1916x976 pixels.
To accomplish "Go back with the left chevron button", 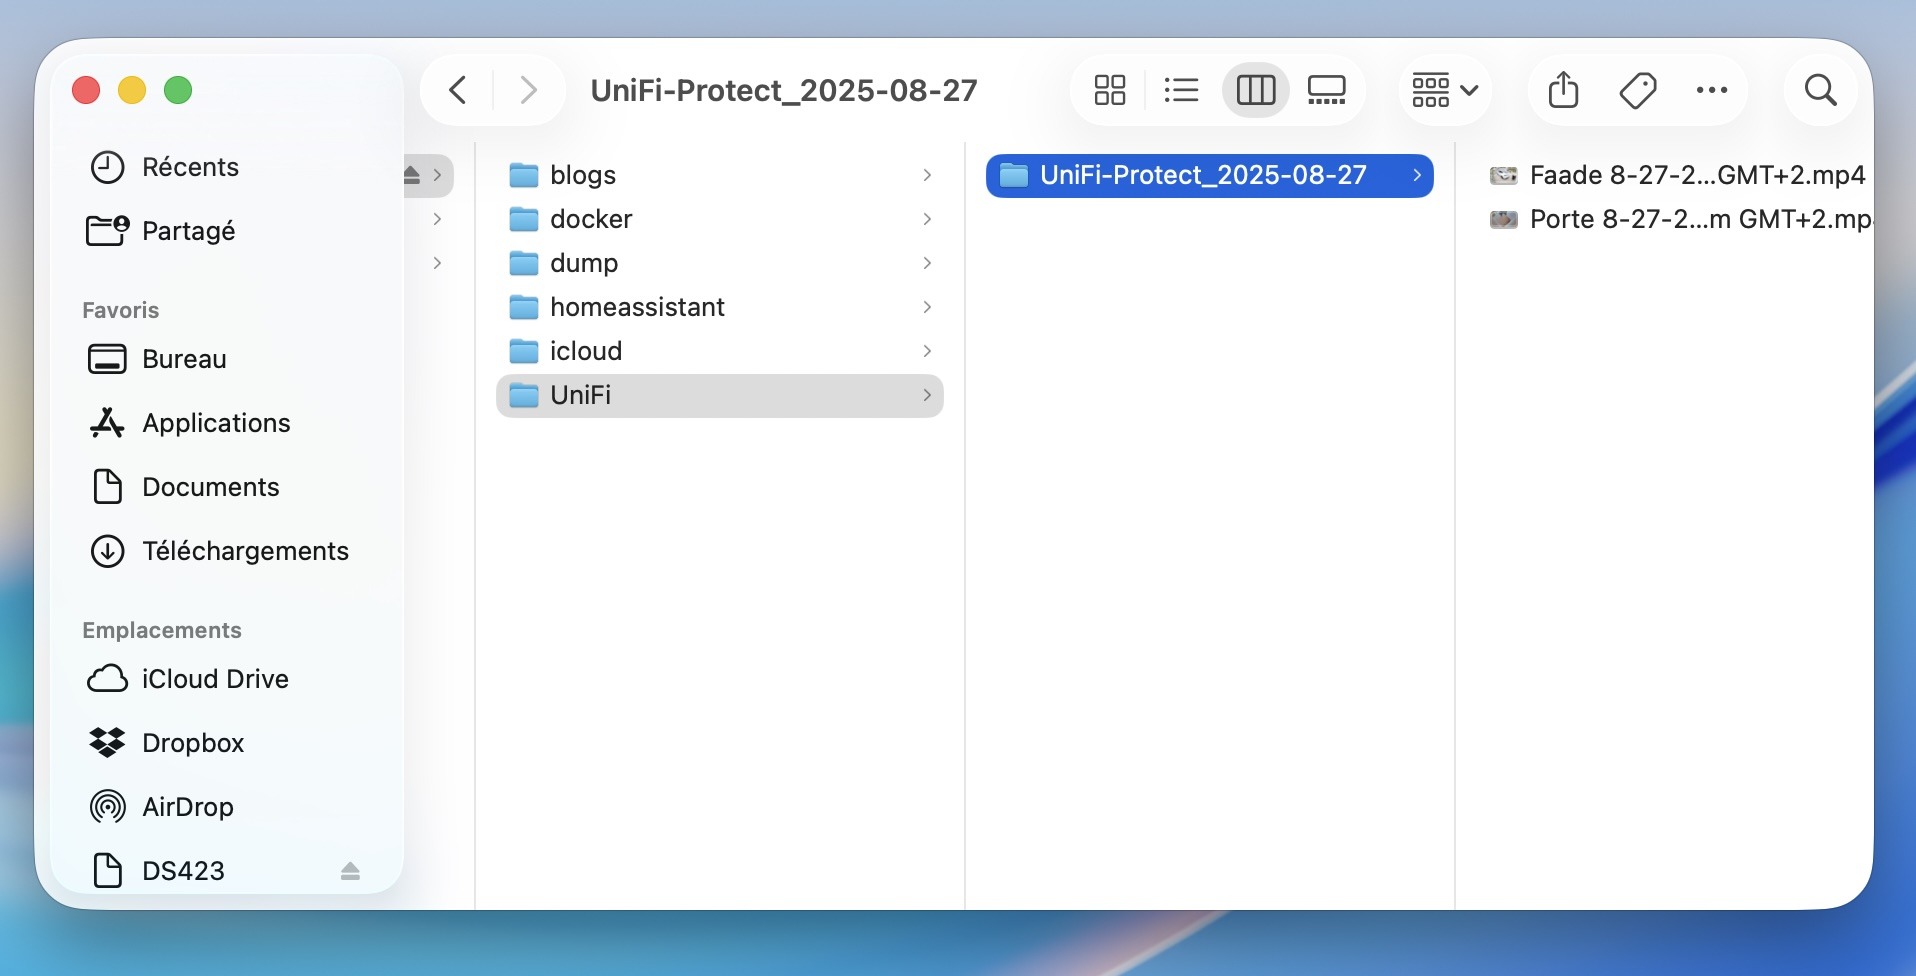I will pyautogui.click(x=458, y=90).
